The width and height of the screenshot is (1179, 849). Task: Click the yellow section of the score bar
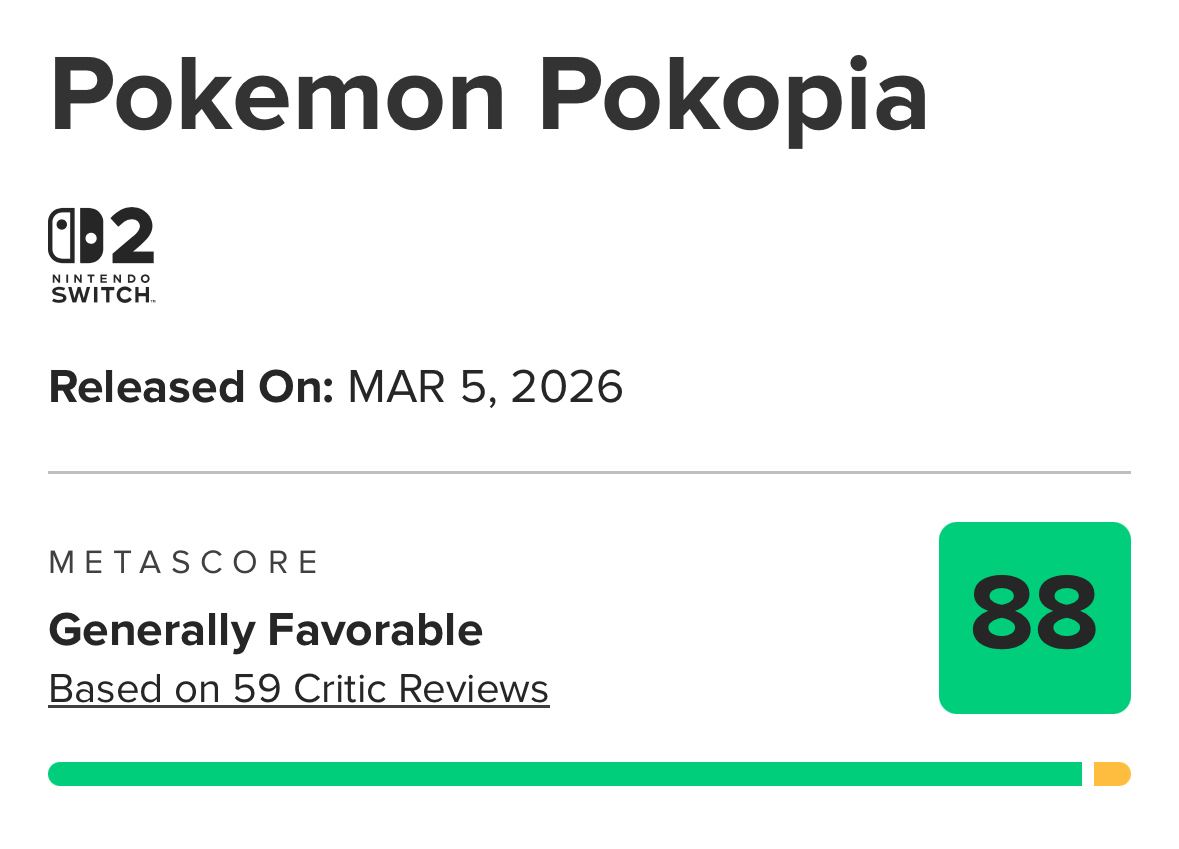[x=1111, y=774]
